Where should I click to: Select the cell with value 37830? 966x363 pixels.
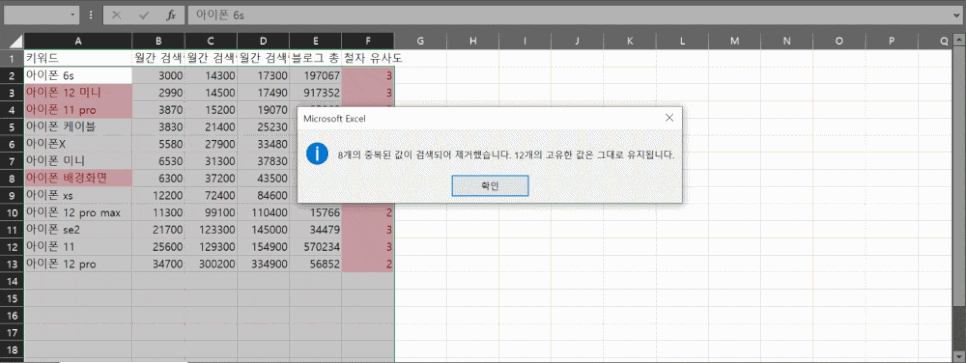point(263,161)
